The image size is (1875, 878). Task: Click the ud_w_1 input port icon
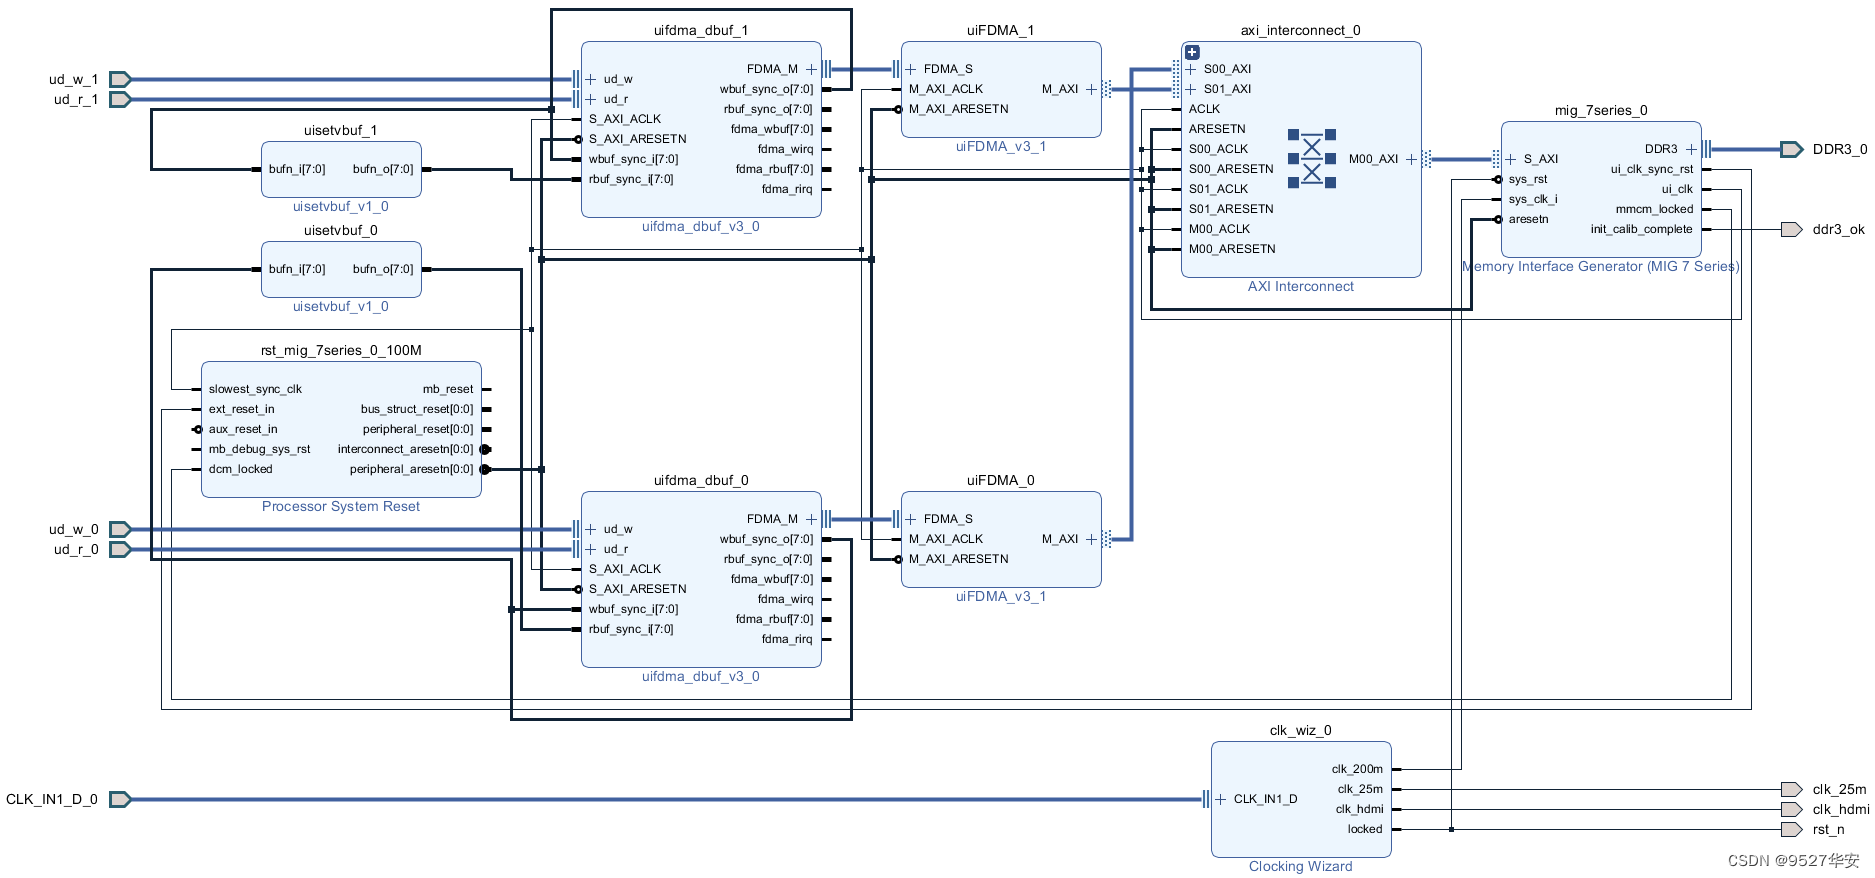point(120,79)
